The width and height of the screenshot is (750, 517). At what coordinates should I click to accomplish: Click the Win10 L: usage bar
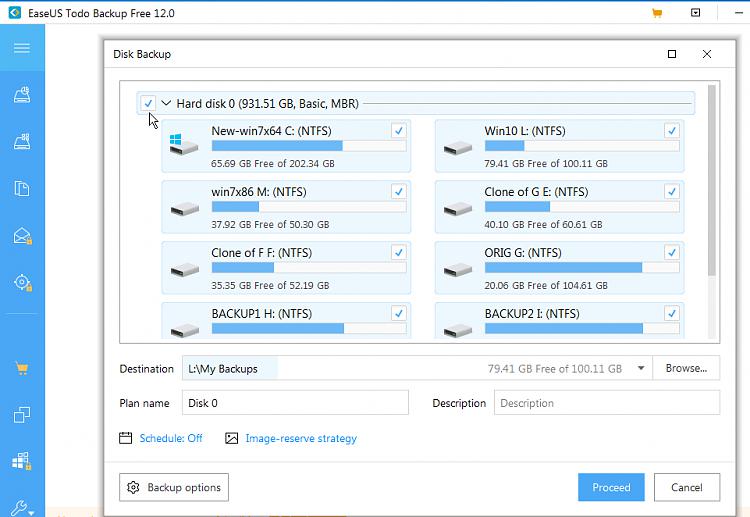(x=582, y=145)
